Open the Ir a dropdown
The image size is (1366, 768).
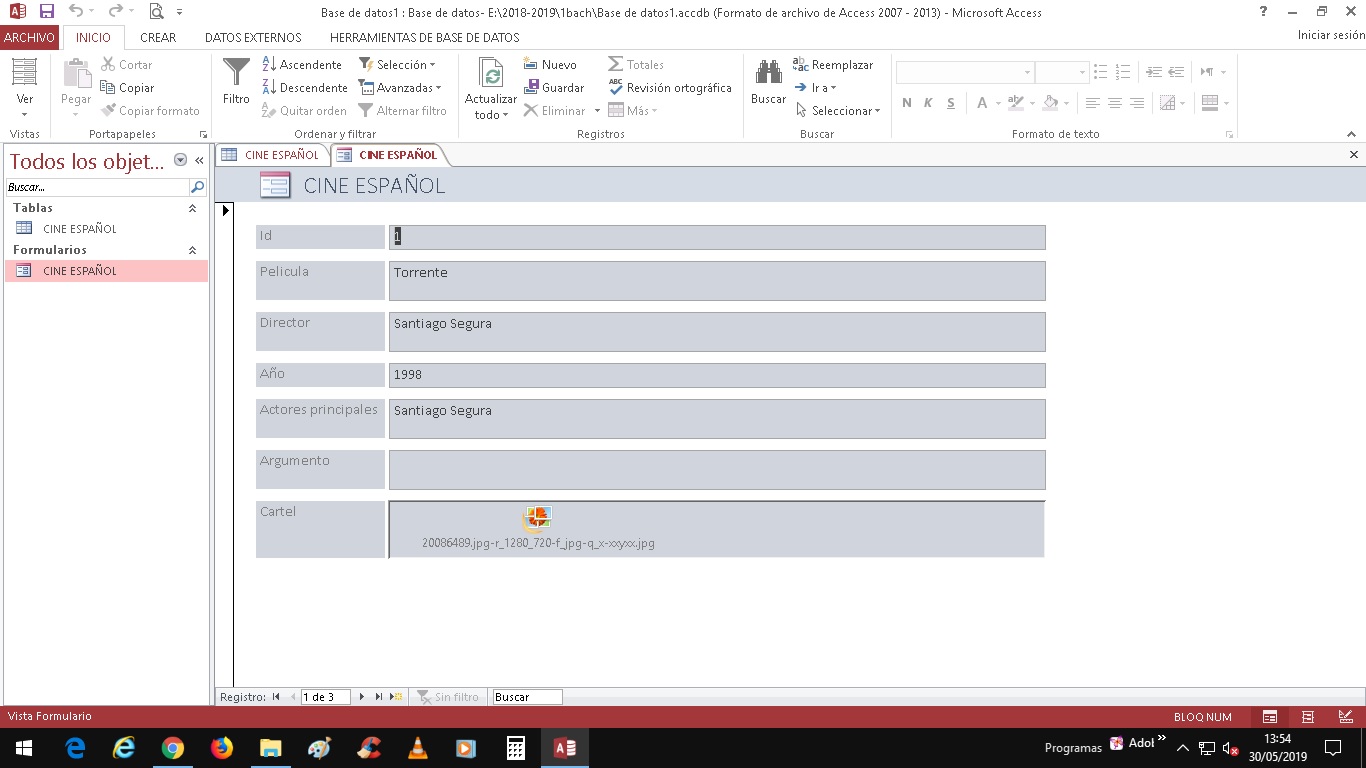coord(816,87)
